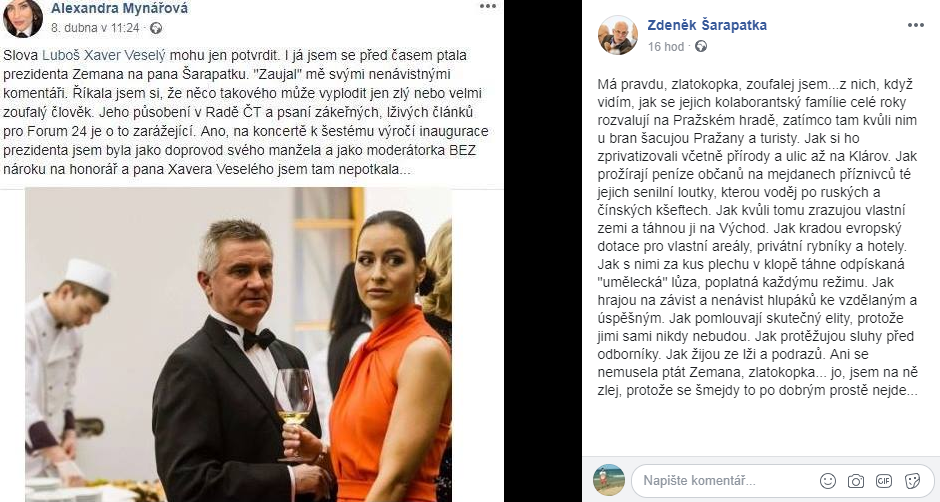The image size is (940, 502).
Task: Open options menu on Alexandra Mynářová's post
Action: pyautogui.click(x=487, y=6)
